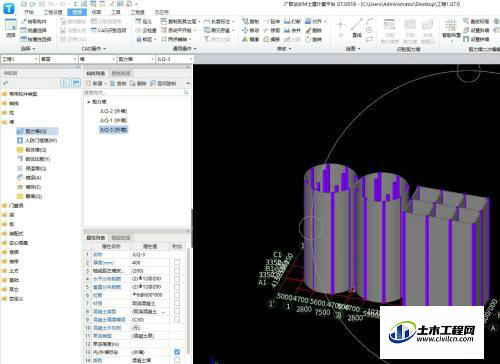This screenshot has height=364, width=500.
Task: Expand the 通用操作 group dropdown
Action: coord(184,49)
